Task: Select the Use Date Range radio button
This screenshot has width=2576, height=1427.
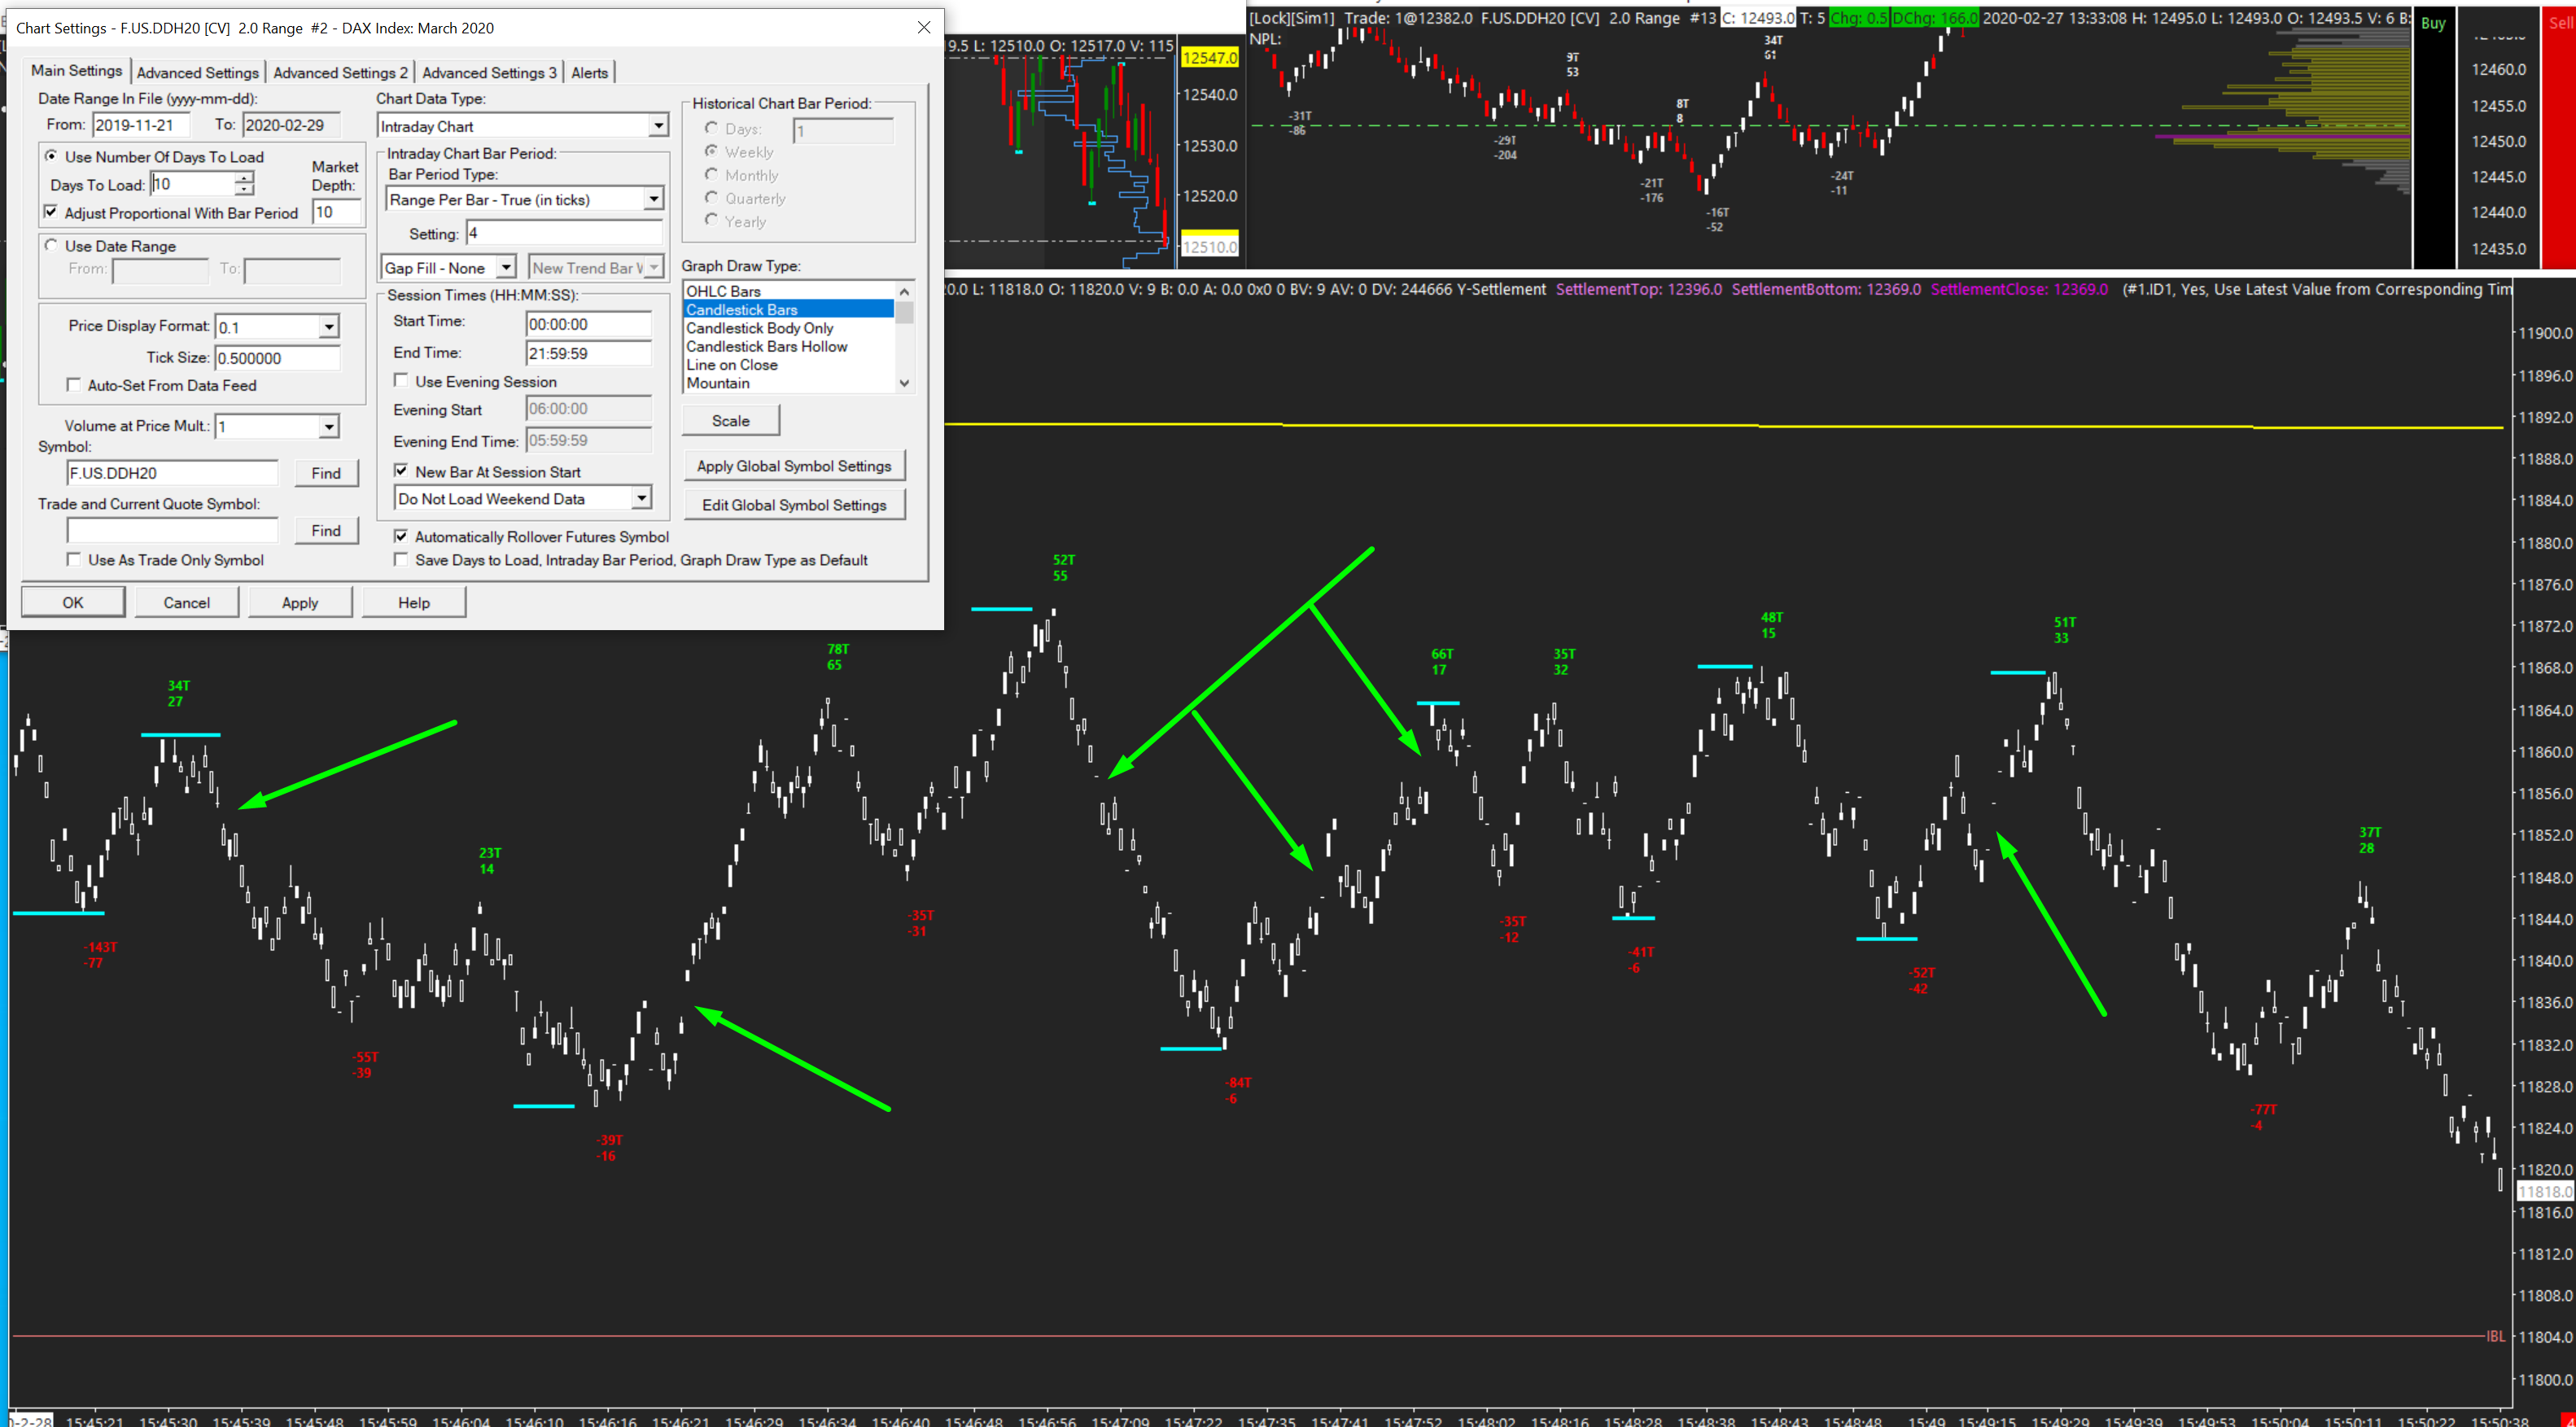Action: point(52,246)
